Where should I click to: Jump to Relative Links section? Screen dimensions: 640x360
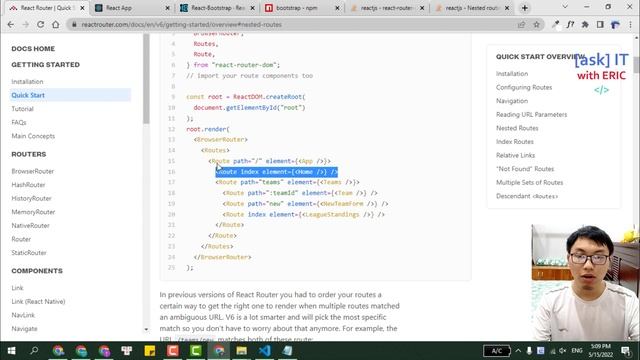(x=516, y=156)
